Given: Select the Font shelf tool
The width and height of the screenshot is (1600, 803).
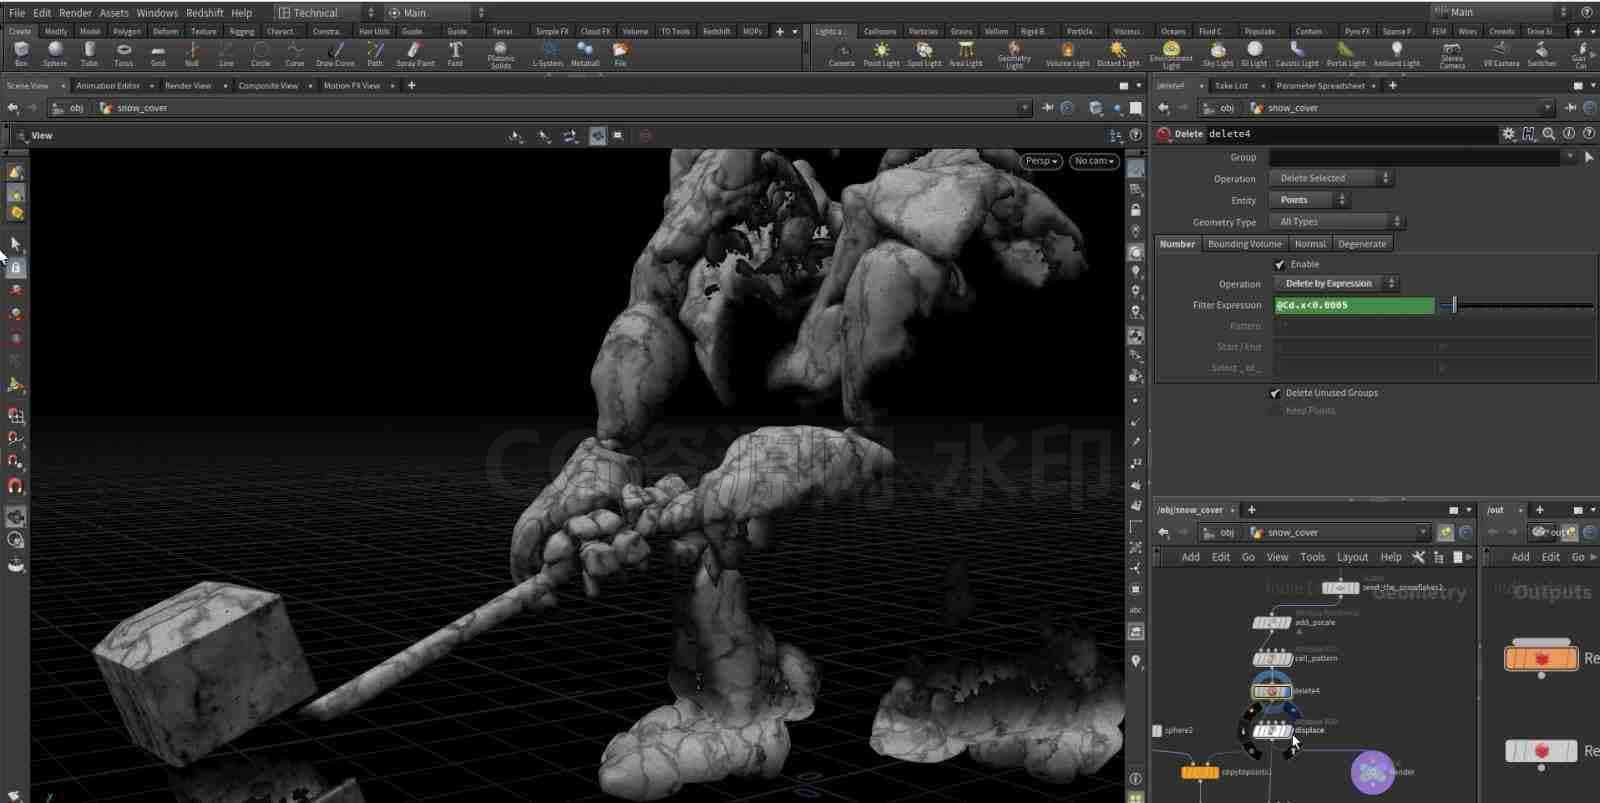Looking at the screenshot, I should click(455, 53).
